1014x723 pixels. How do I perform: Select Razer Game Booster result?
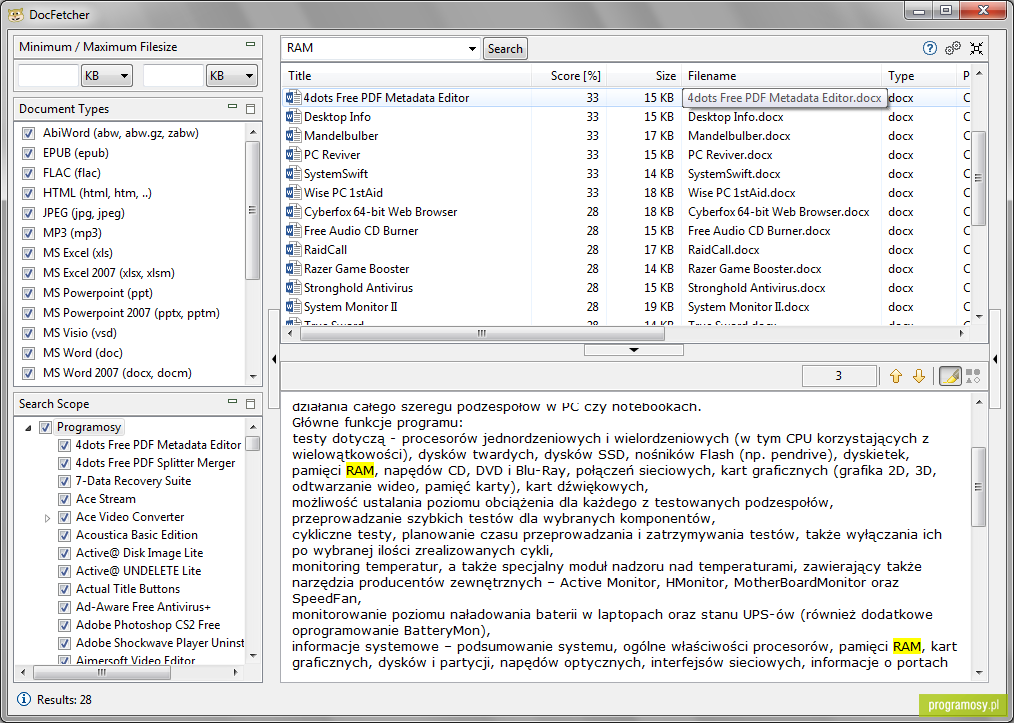pos(625,269)
